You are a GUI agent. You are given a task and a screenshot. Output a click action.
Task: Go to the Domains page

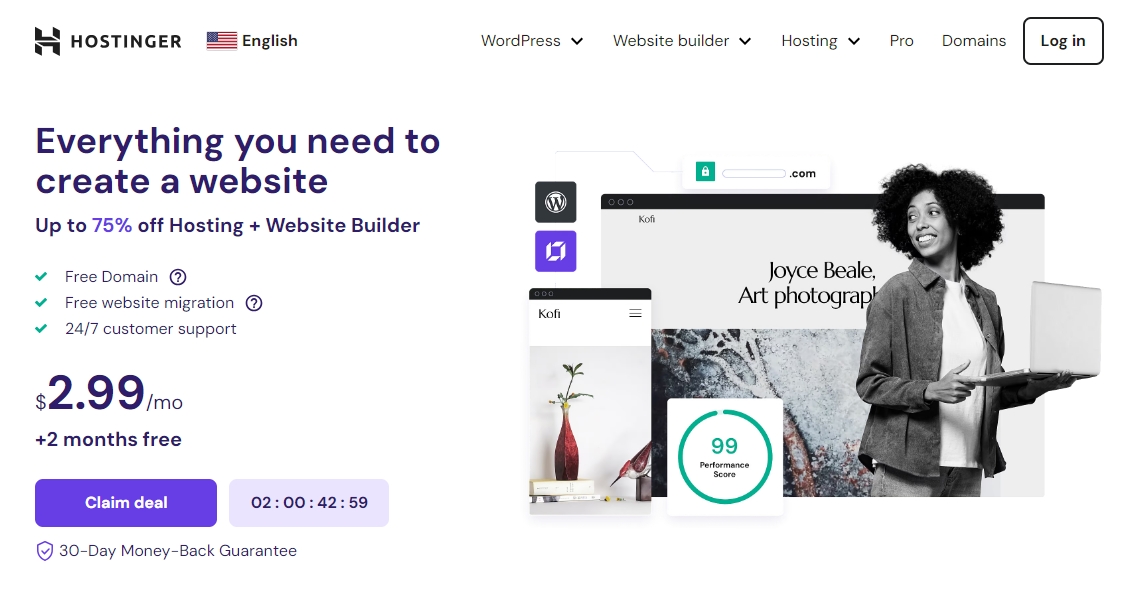[974, 41]
